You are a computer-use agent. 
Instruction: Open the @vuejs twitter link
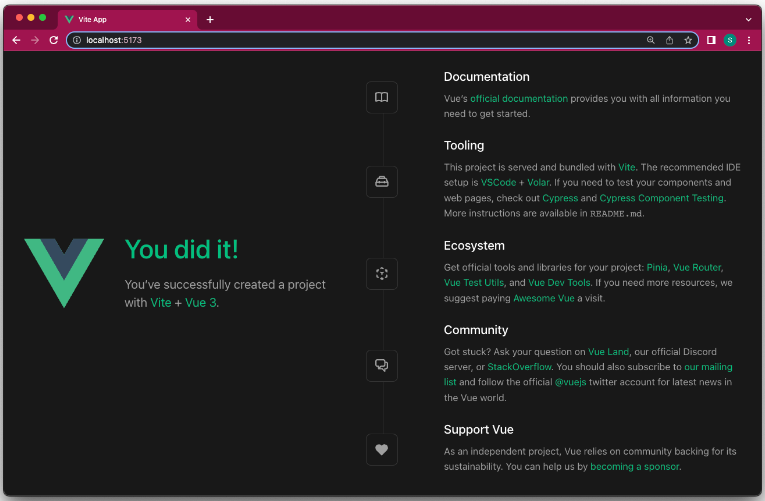coord(570,382)
